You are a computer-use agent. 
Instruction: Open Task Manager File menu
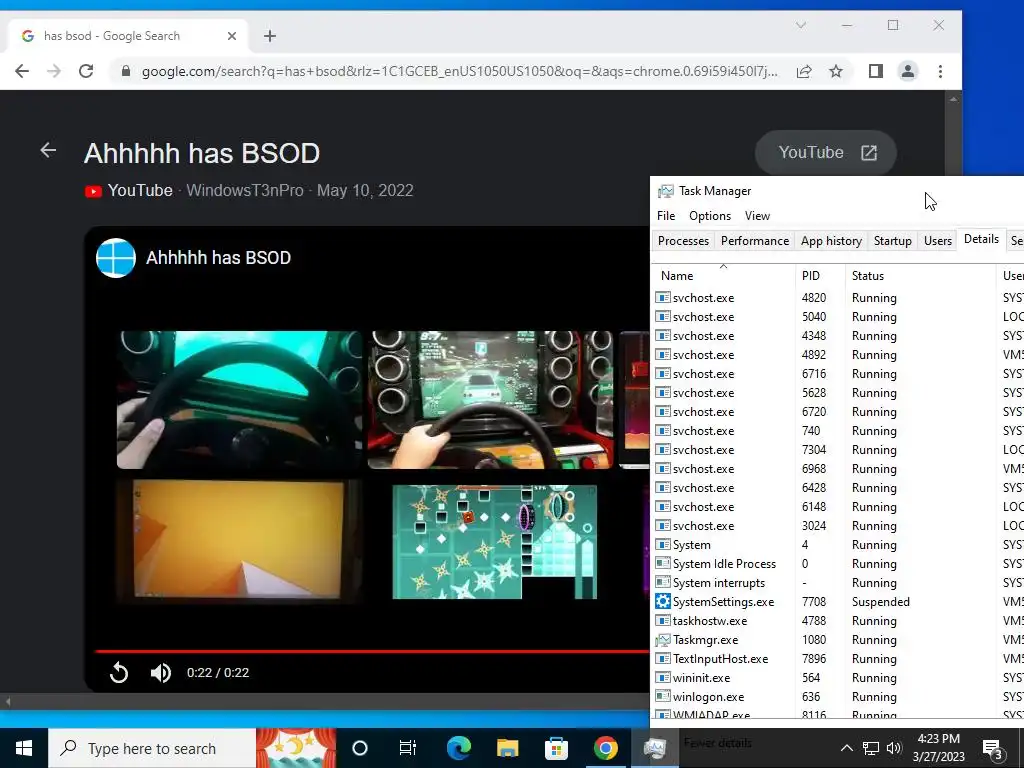coord(666,216)
